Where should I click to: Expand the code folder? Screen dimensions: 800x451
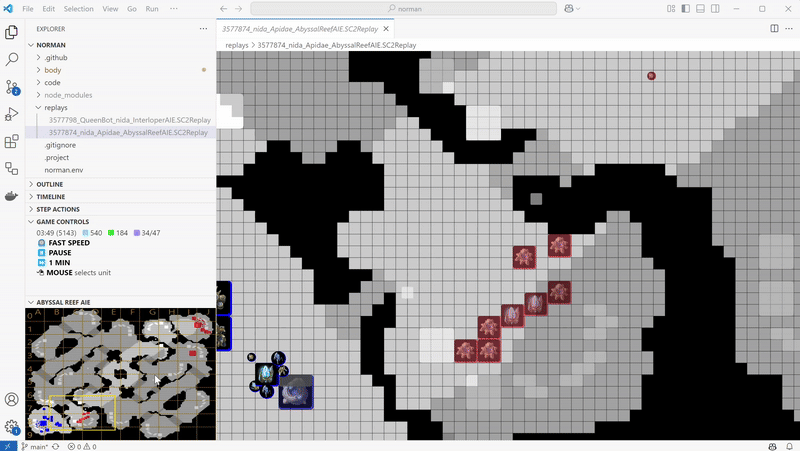[121, 83]
